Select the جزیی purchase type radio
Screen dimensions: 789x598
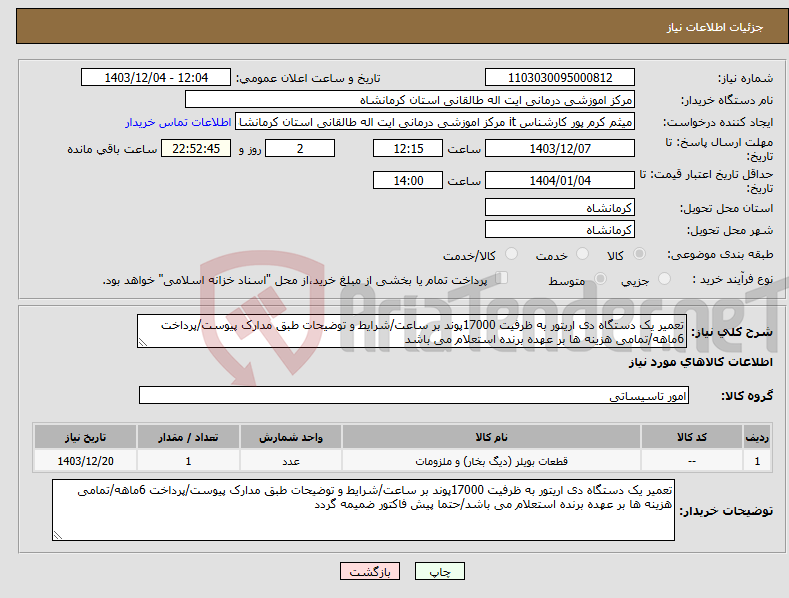tap(664, 278)
